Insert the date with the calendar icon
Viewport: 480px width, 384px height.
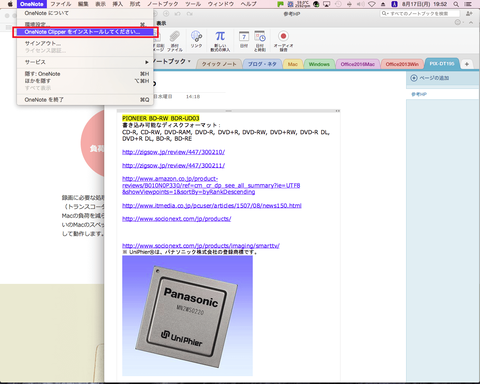point(244,36)
